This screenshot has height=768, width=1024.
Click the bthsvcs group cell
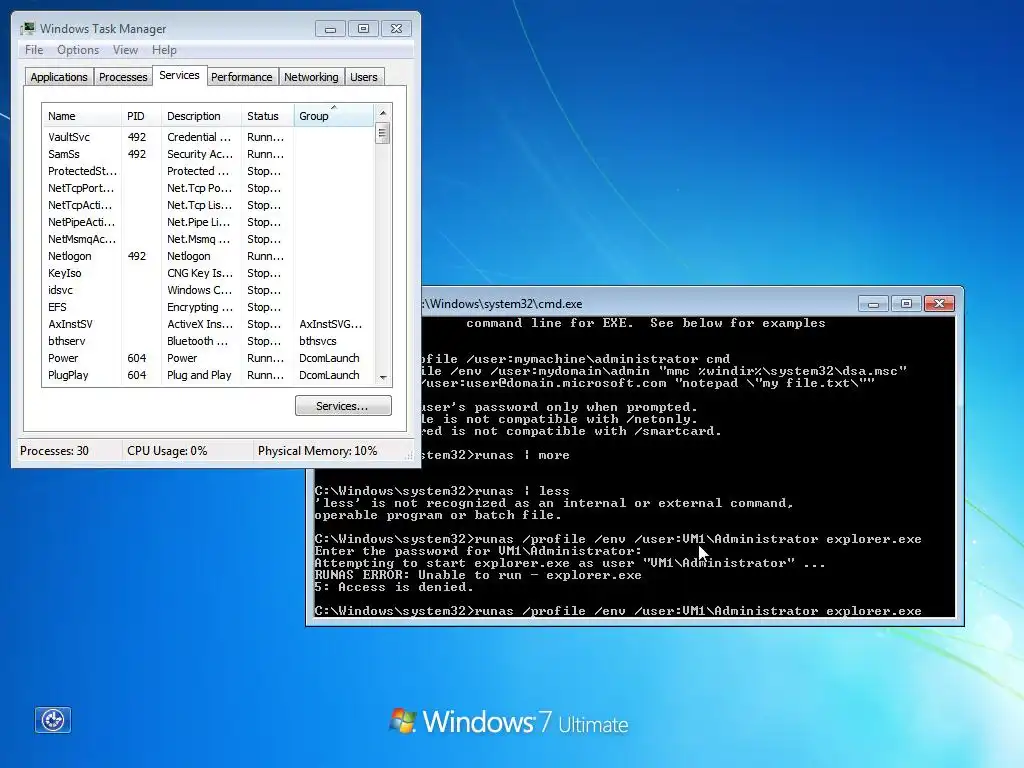coord(318,341)
